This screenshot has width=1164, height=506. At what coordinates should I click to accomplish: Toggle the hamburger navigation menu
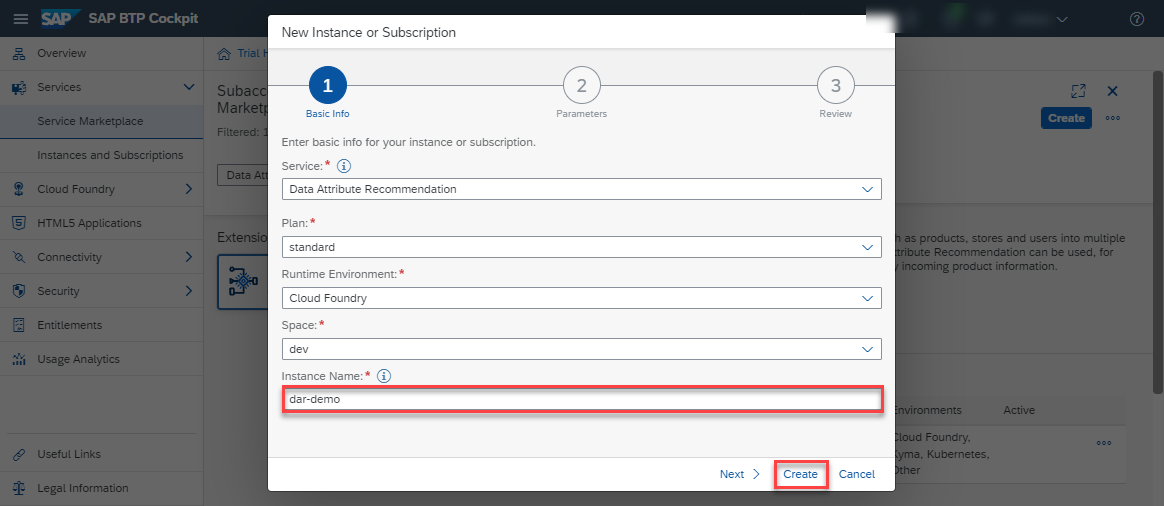click(21, 19)
